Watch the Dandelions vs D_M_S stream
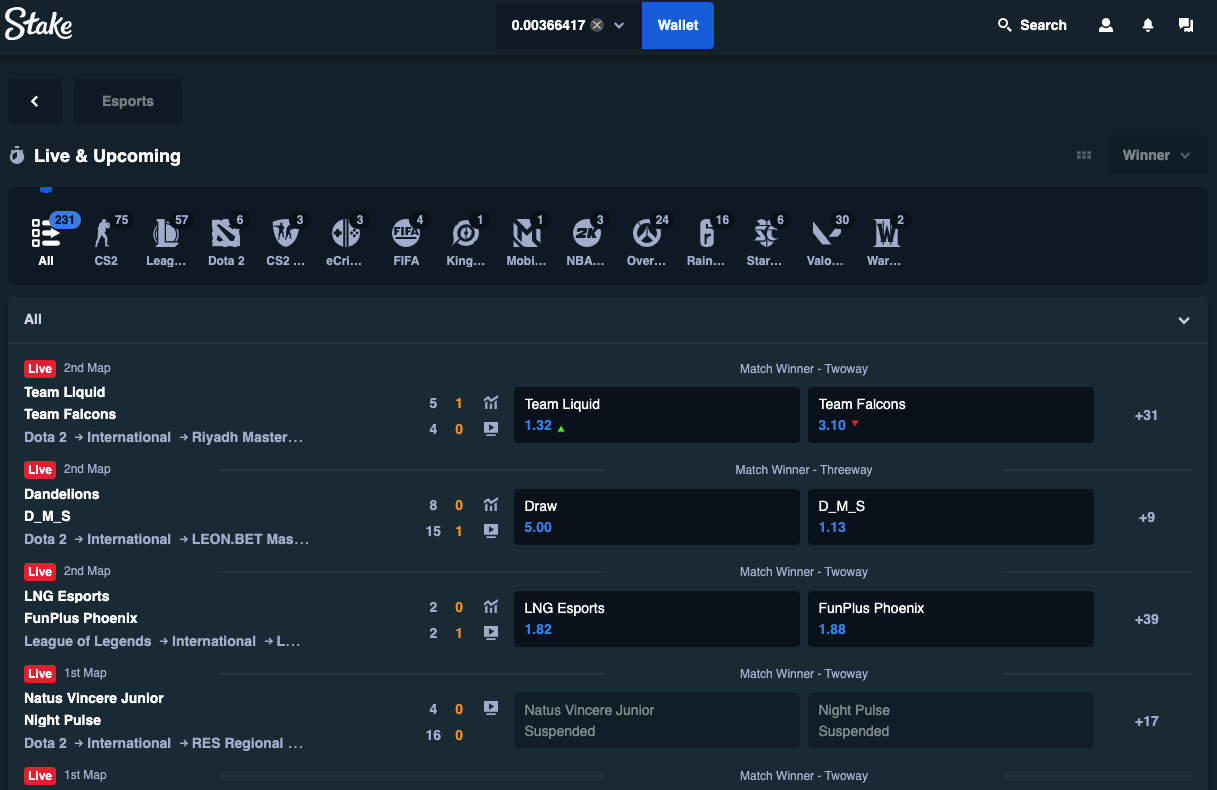 click(490, 530)
